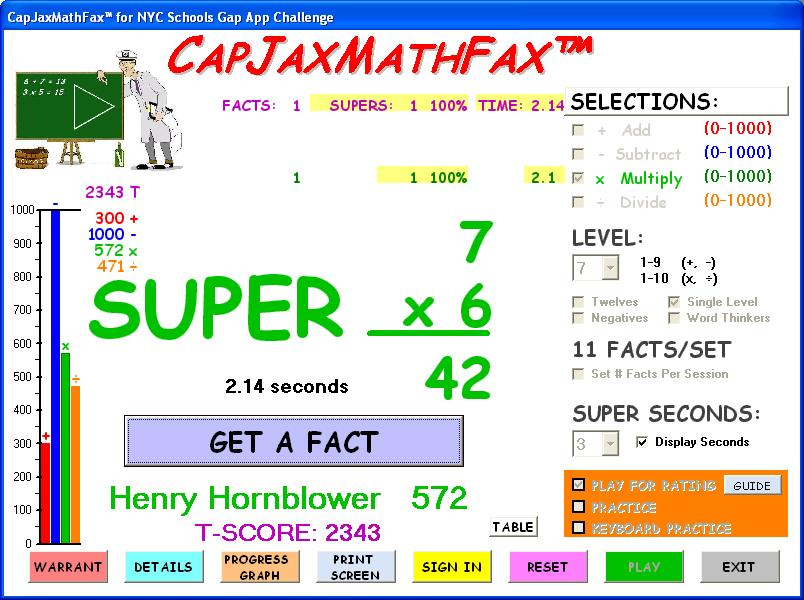The image size is (804, 600).
Task: Click the TIME: 2.14 statistic
Action: [521, 105]
